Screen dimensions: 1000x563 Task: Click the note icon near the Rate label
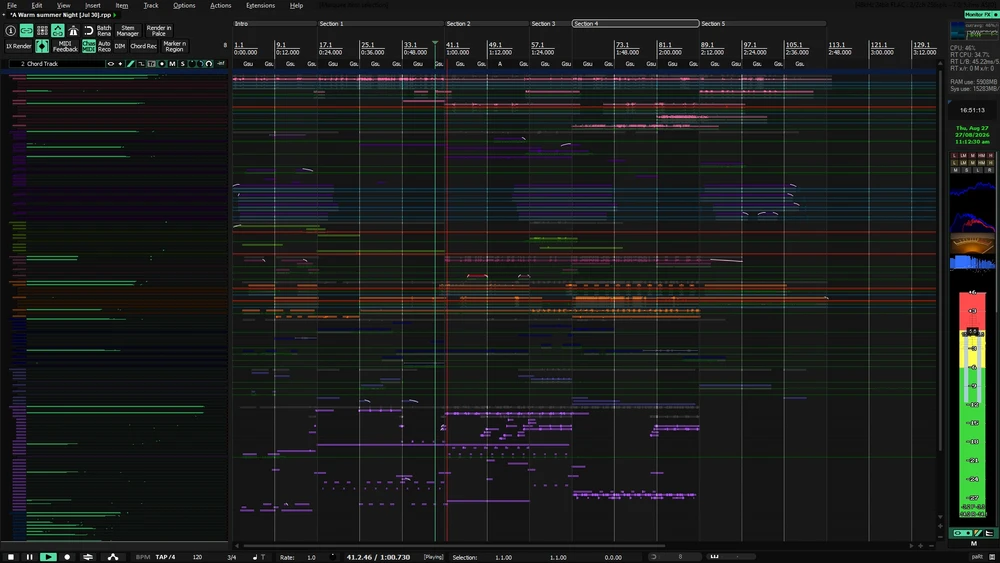(255, 557)
